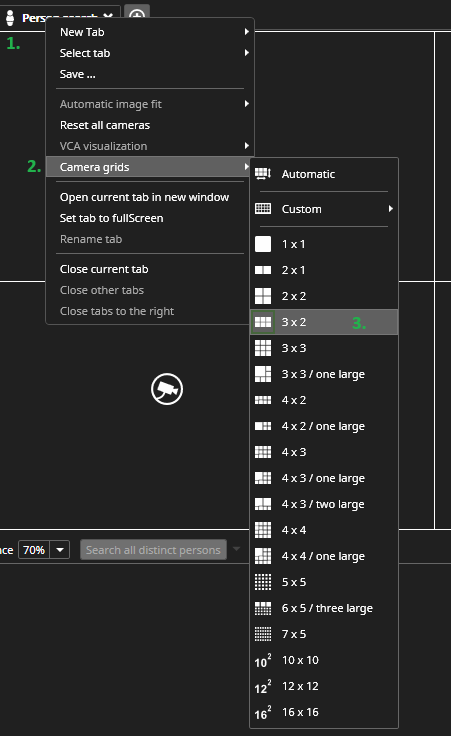
Task: Select the 12 squared grid icon
Action: (263, 686)
